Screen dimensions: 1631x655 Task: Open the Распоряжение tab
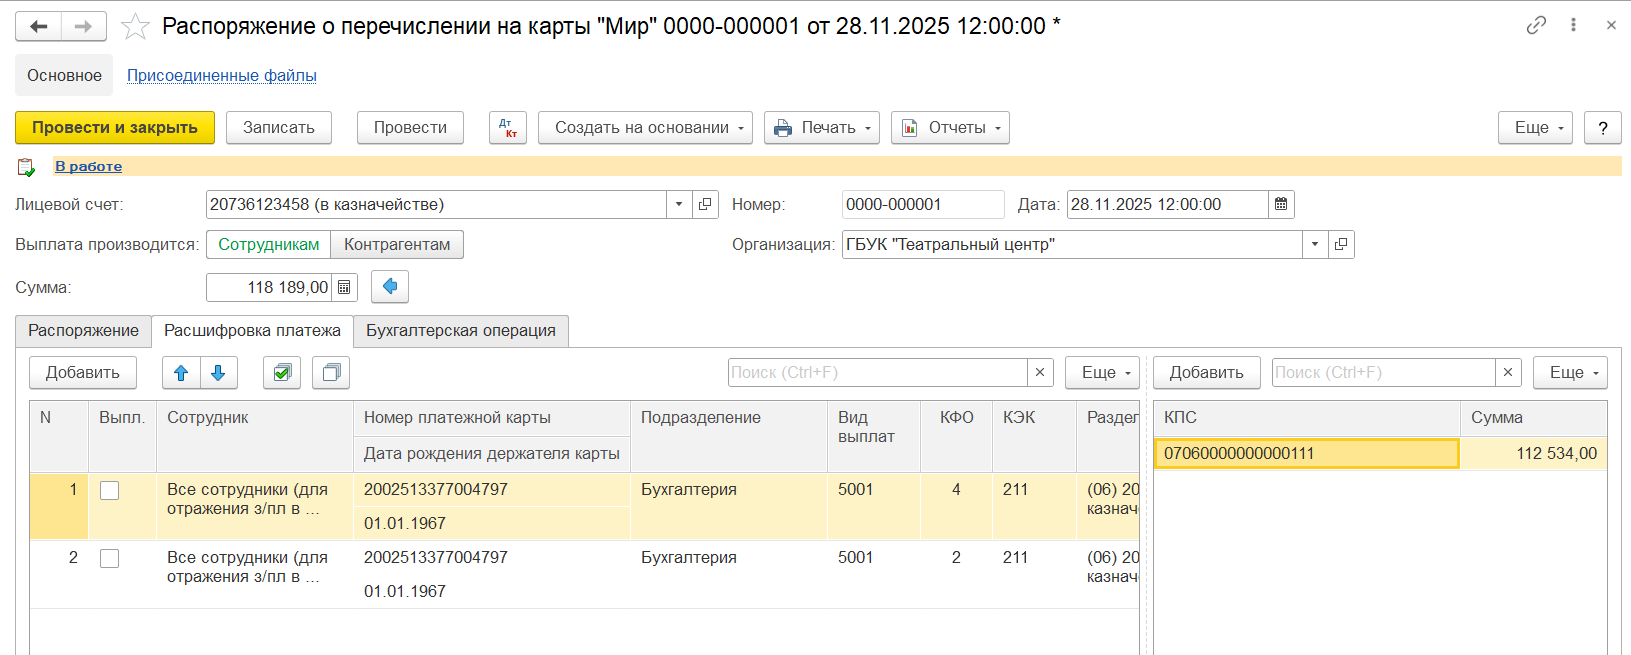[83, 331]
